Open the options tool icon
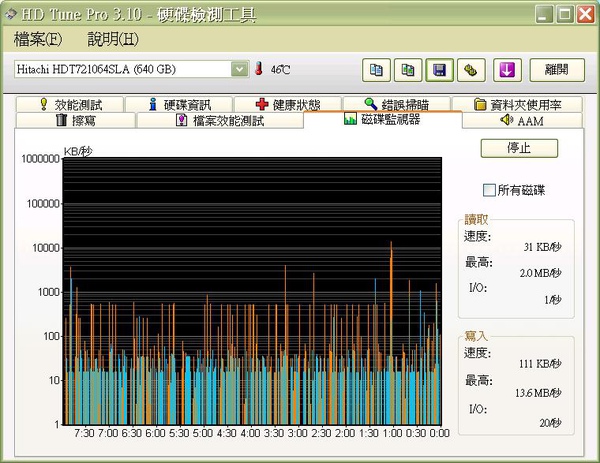The height and width of the screenshot is (463, 600). click(x=468, y=70)
